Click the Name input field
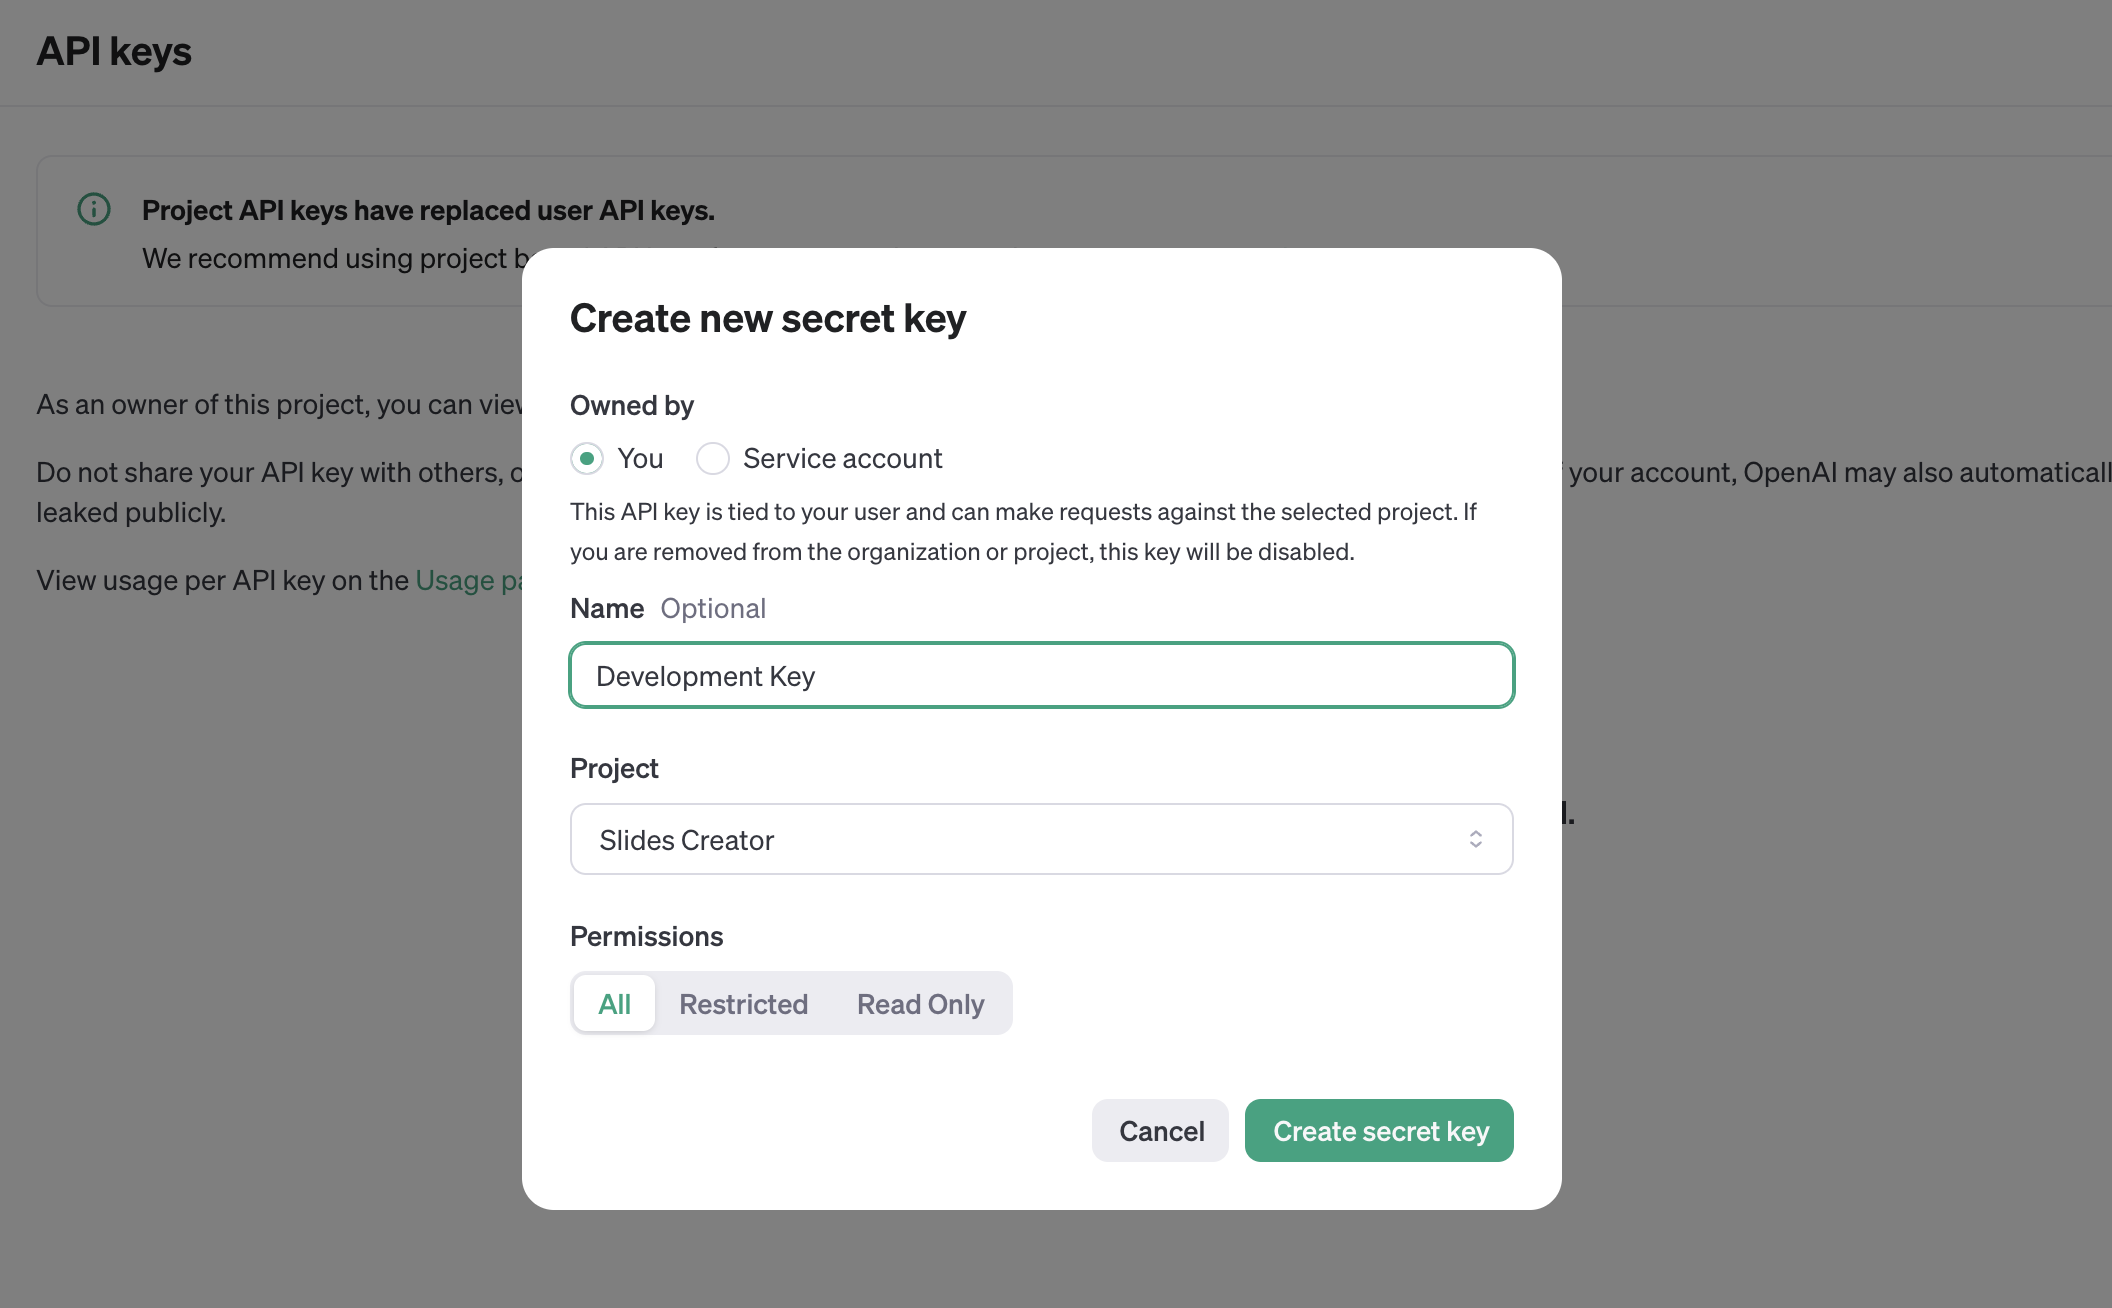Viewport: 2112px width, 1308px height. pos(1041,676)
